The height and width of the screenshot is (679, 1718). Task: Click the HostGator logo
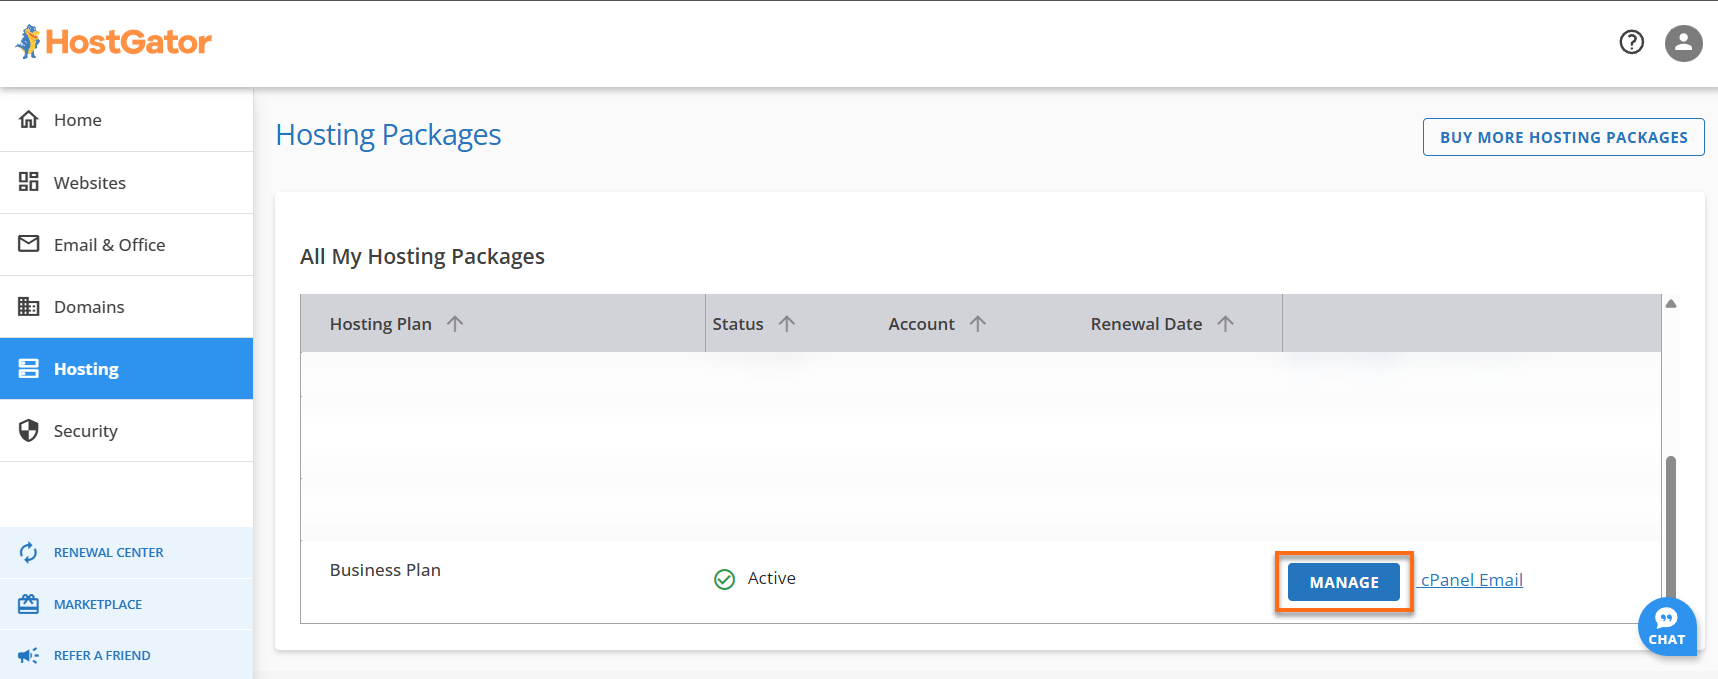click(x=113, y=42)
